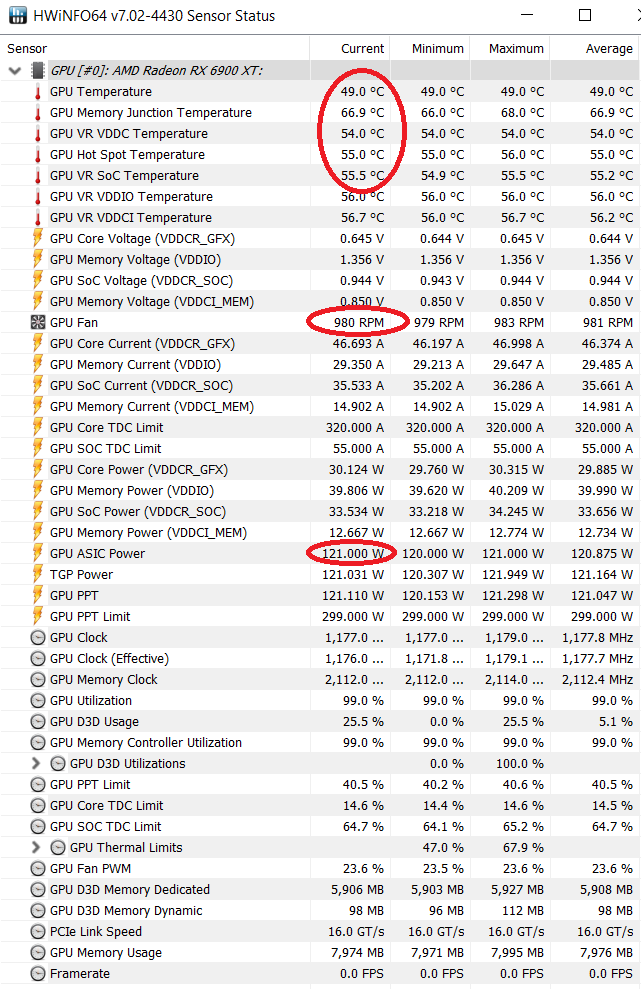Click clock icon of GPU Fan PWM row
This screenshot has width=641, height=989.
[x=38, y=869]
